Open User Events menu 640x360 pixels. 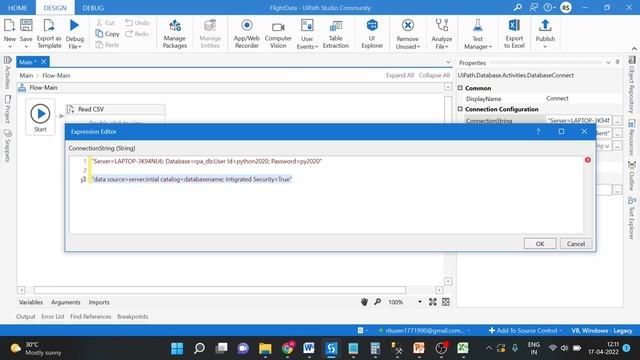307,34
